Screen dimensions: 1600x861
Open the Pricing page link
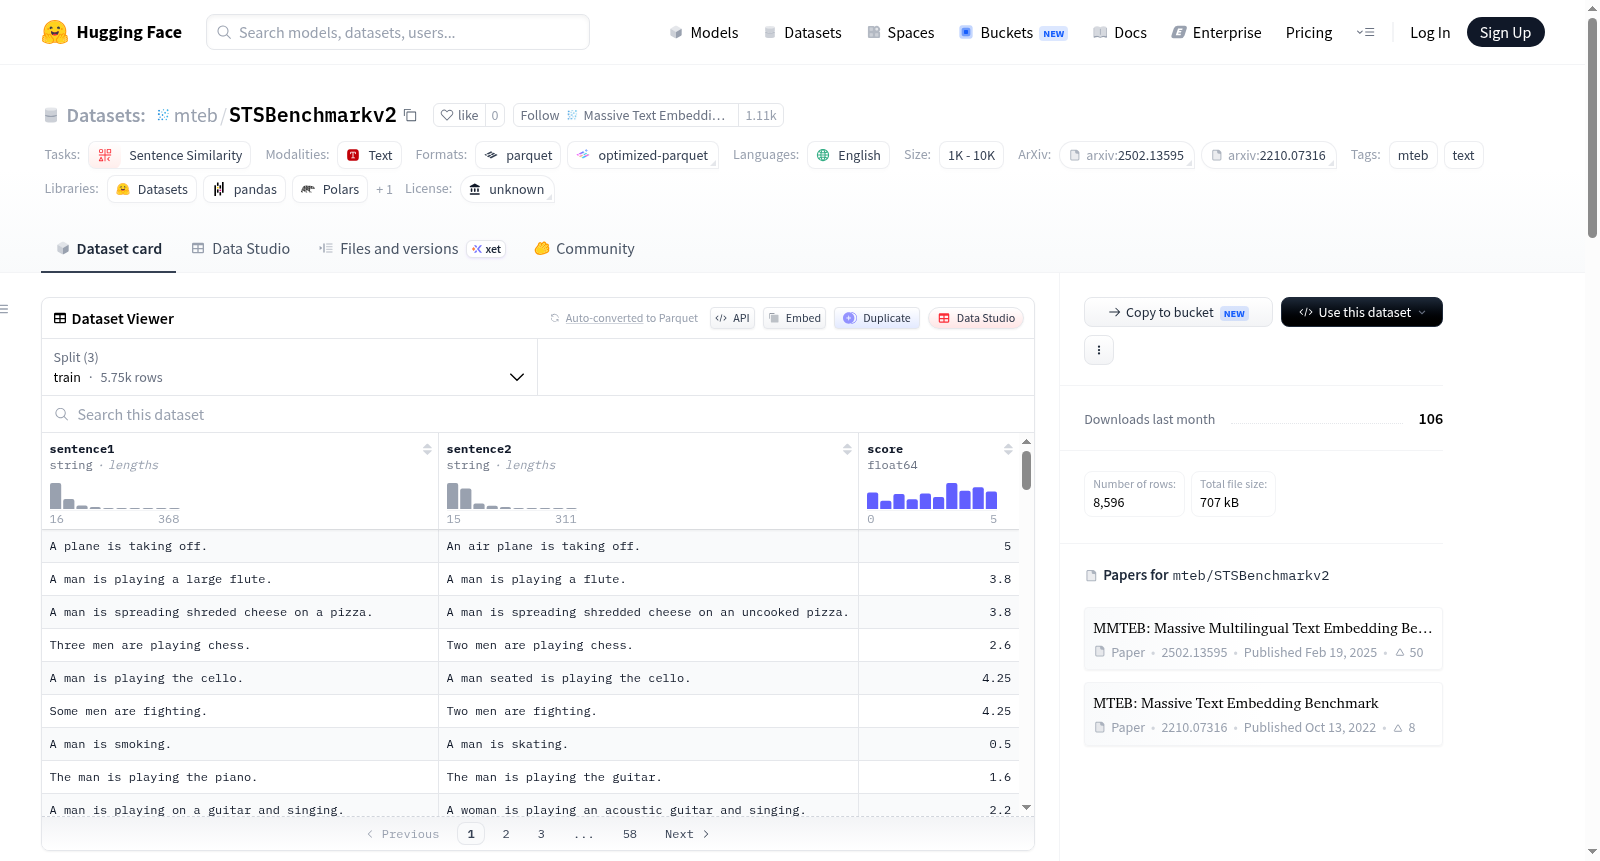[1309, 32]
